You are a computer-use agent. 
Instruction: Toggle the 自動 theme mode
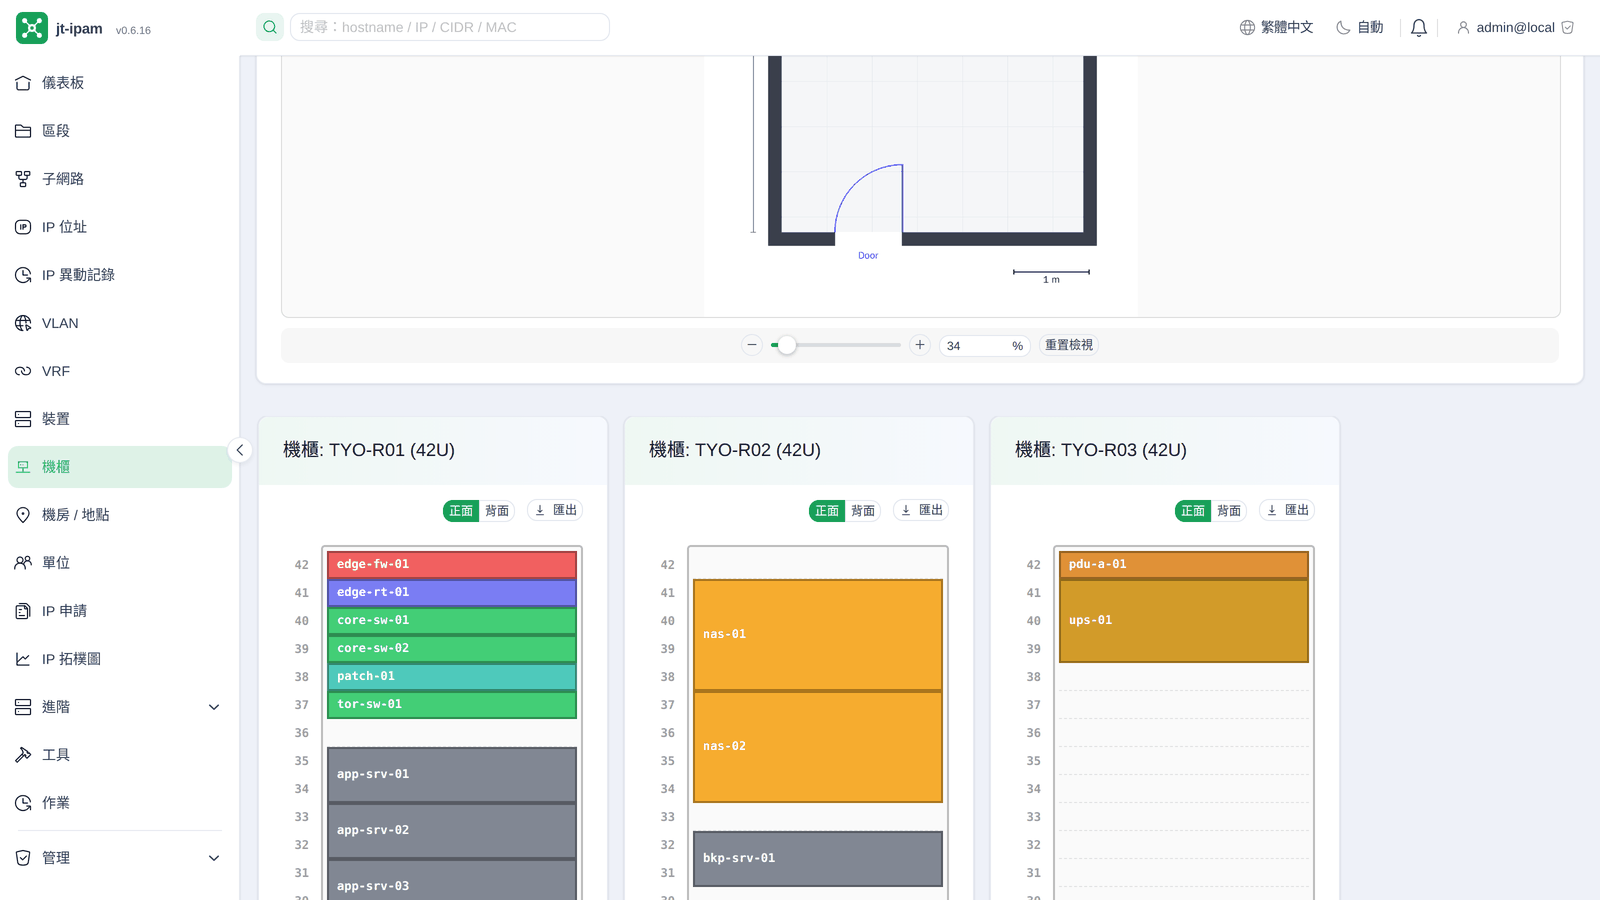tap(1360, 28)
